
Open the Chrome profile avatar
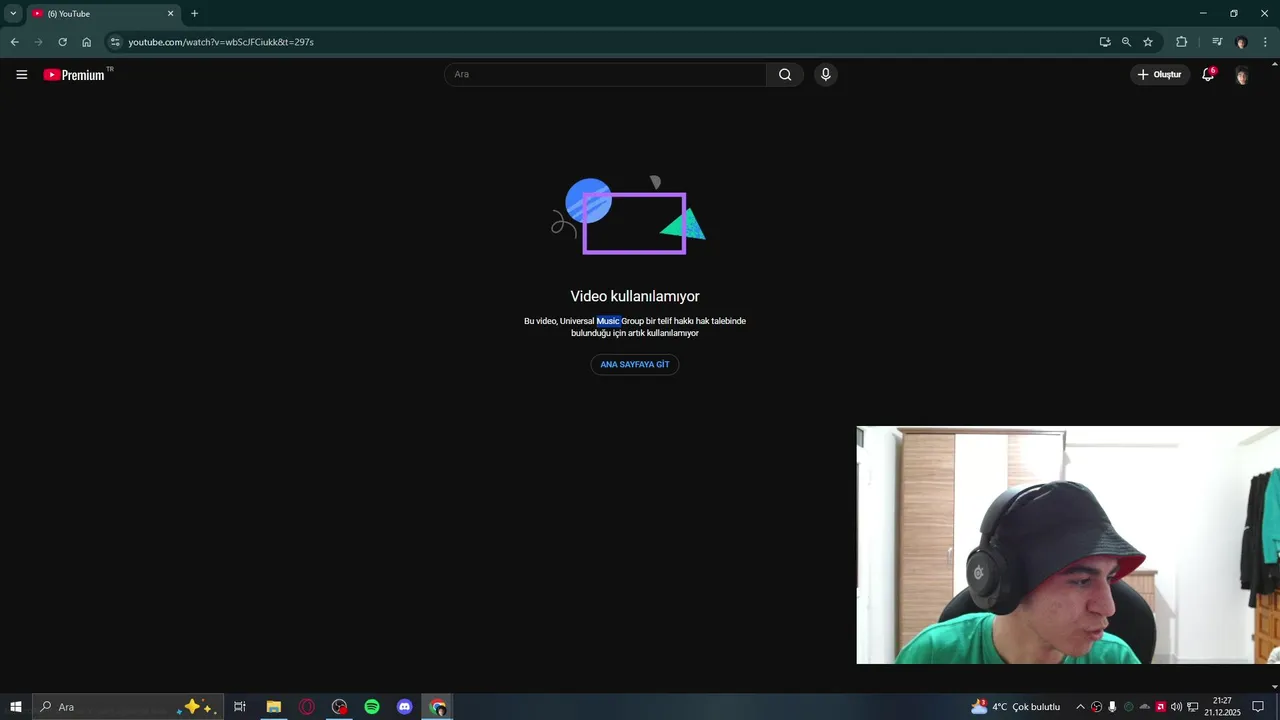click(1241, 42)
